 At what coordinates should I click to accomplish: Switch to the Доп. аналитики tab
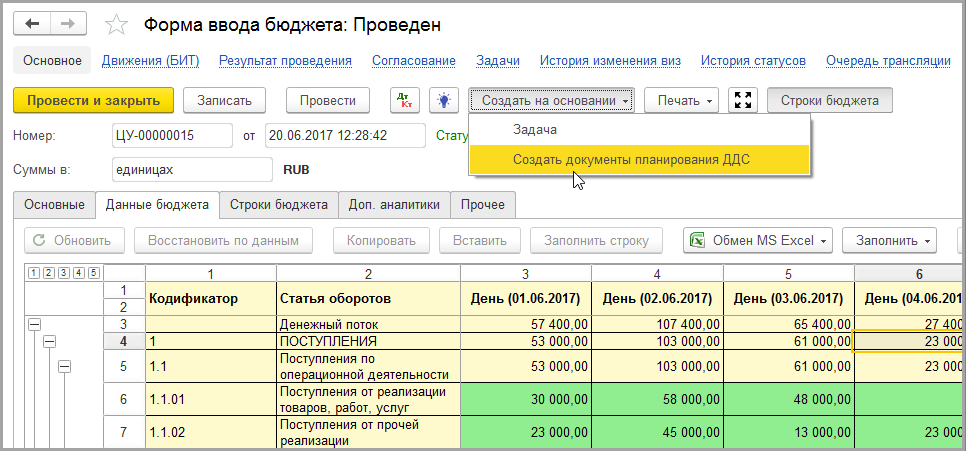point(394,205)
